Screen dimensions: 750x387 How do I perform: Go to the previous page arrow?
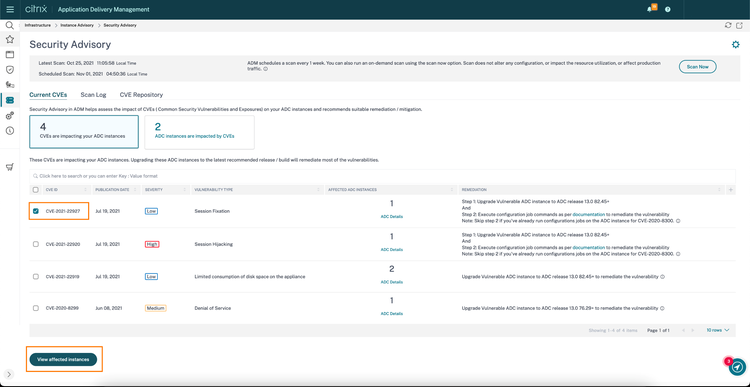coord(684,330)
